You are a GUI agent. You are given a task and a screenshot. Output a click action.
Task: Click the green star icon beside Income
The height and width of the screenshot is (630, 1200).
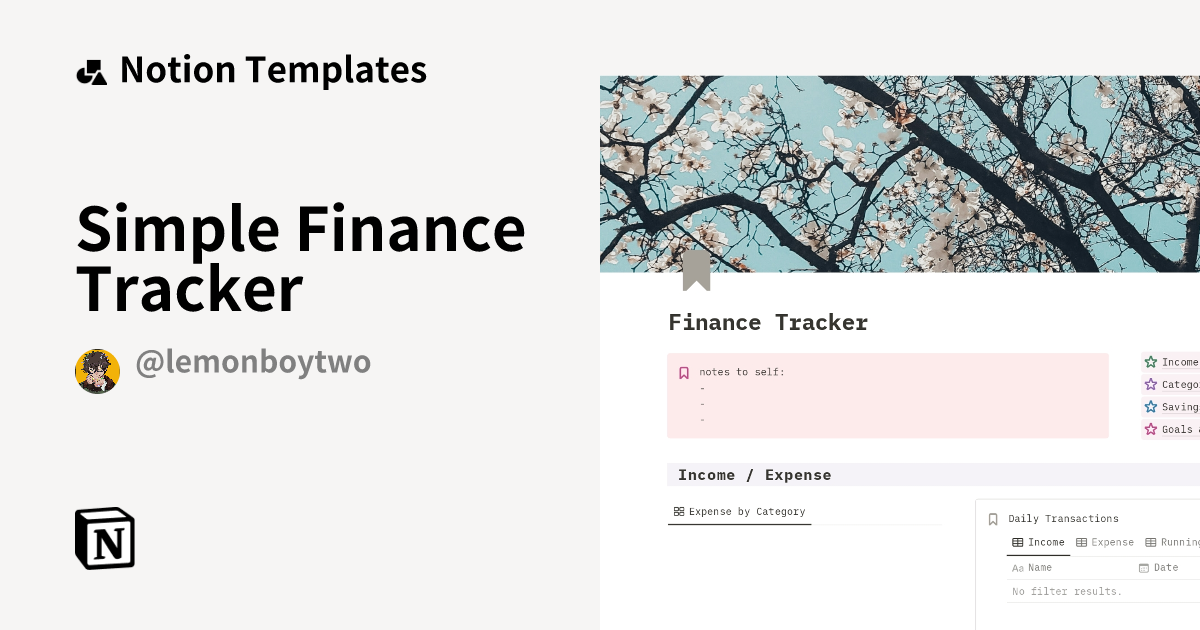pyautogui.click(x=1151, y=362)
